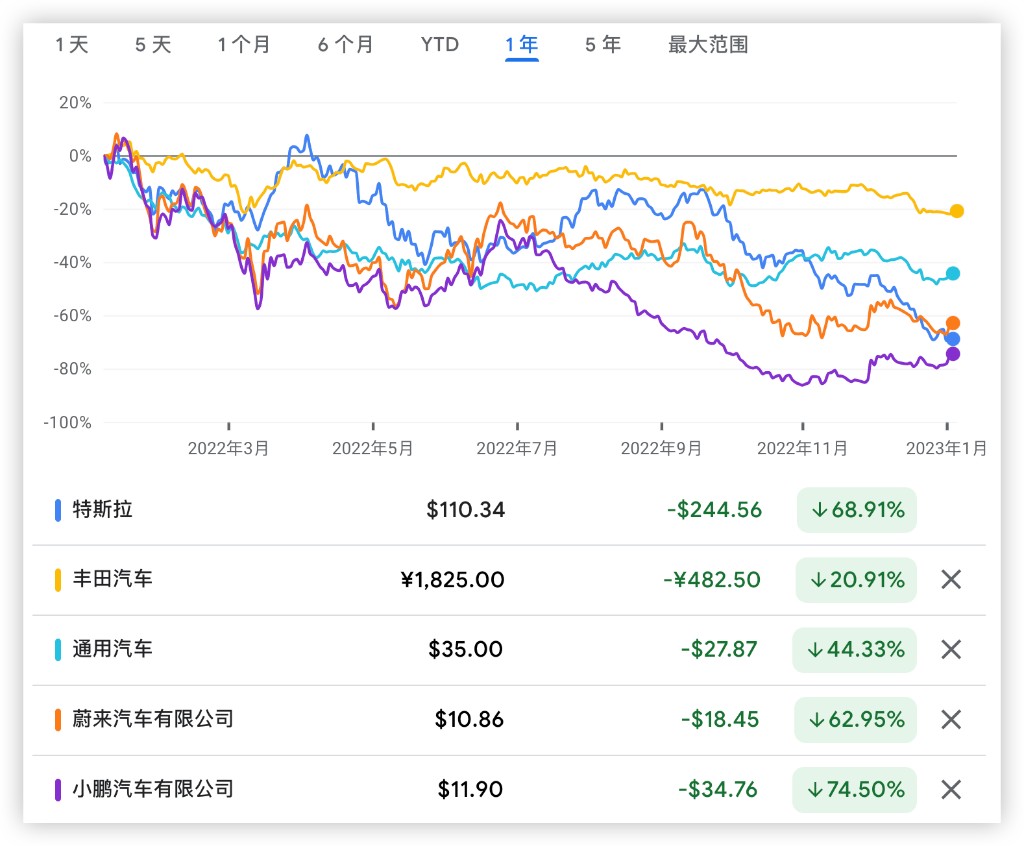Remove 小鹏汽车有限公司 from the chart

(951, 789)
